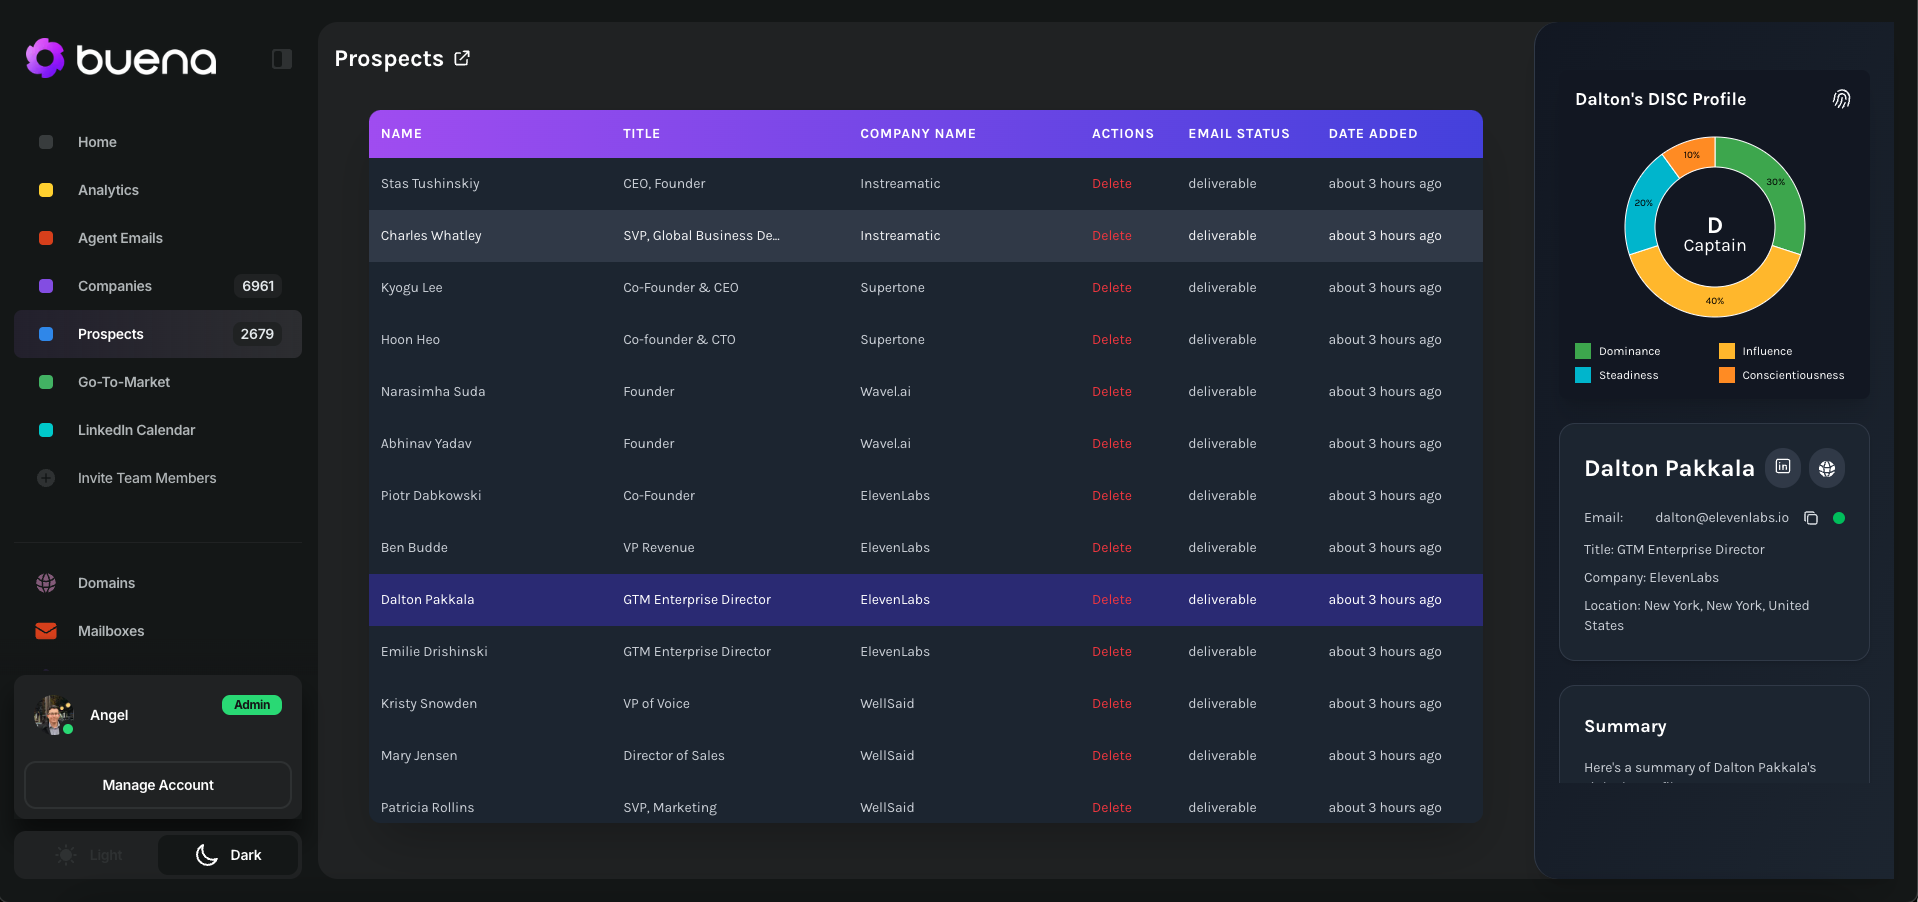Switch to Dark theme
The height and width of the screenshot is (902, 1918).
[228, 855]
